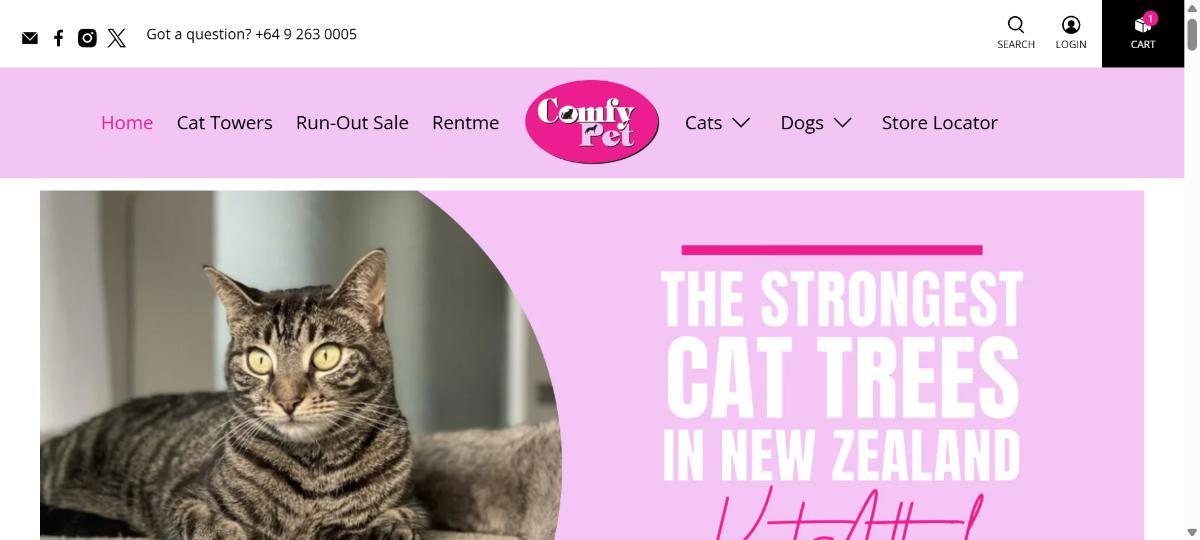Screen dimensions: 1200x540
Task: Open the Instagram social icon
Action: click(87, 38)
